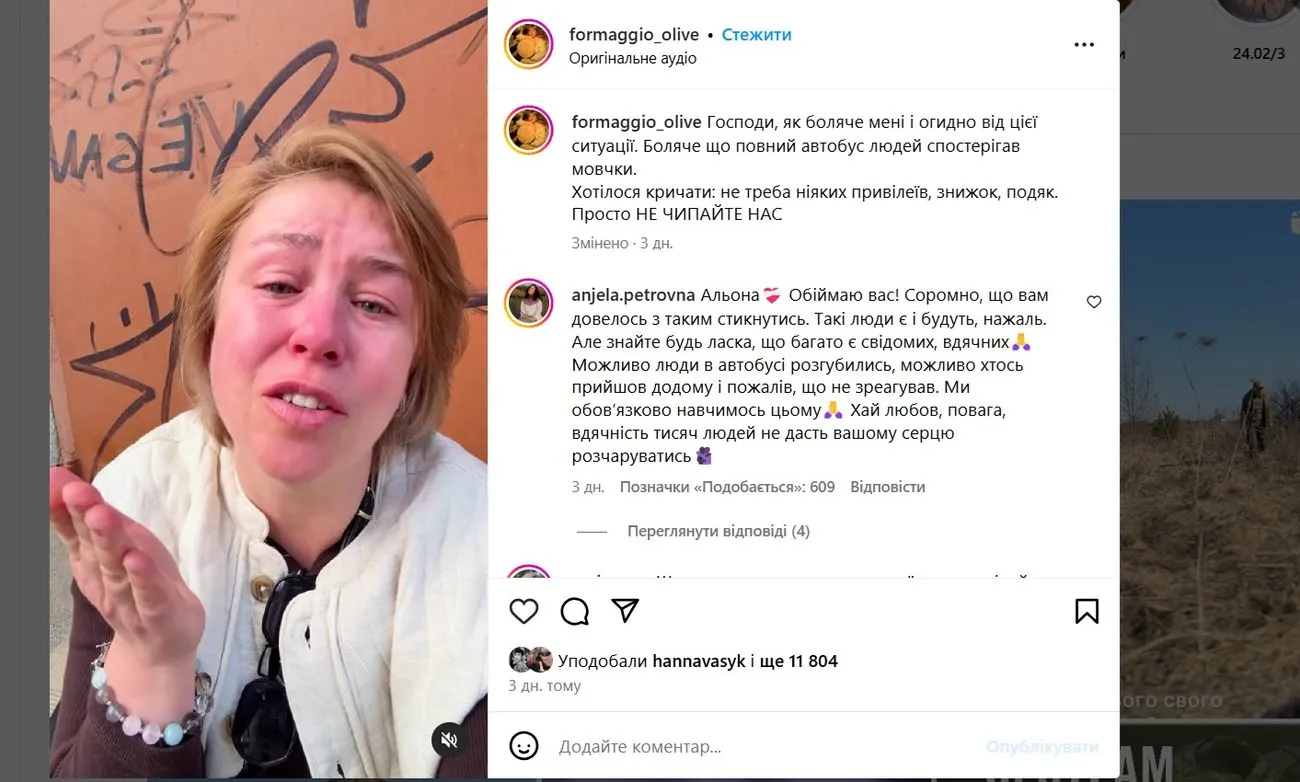Unmute the video with speaker icon
Screen dimensions: 1300x782
point(449,740)
